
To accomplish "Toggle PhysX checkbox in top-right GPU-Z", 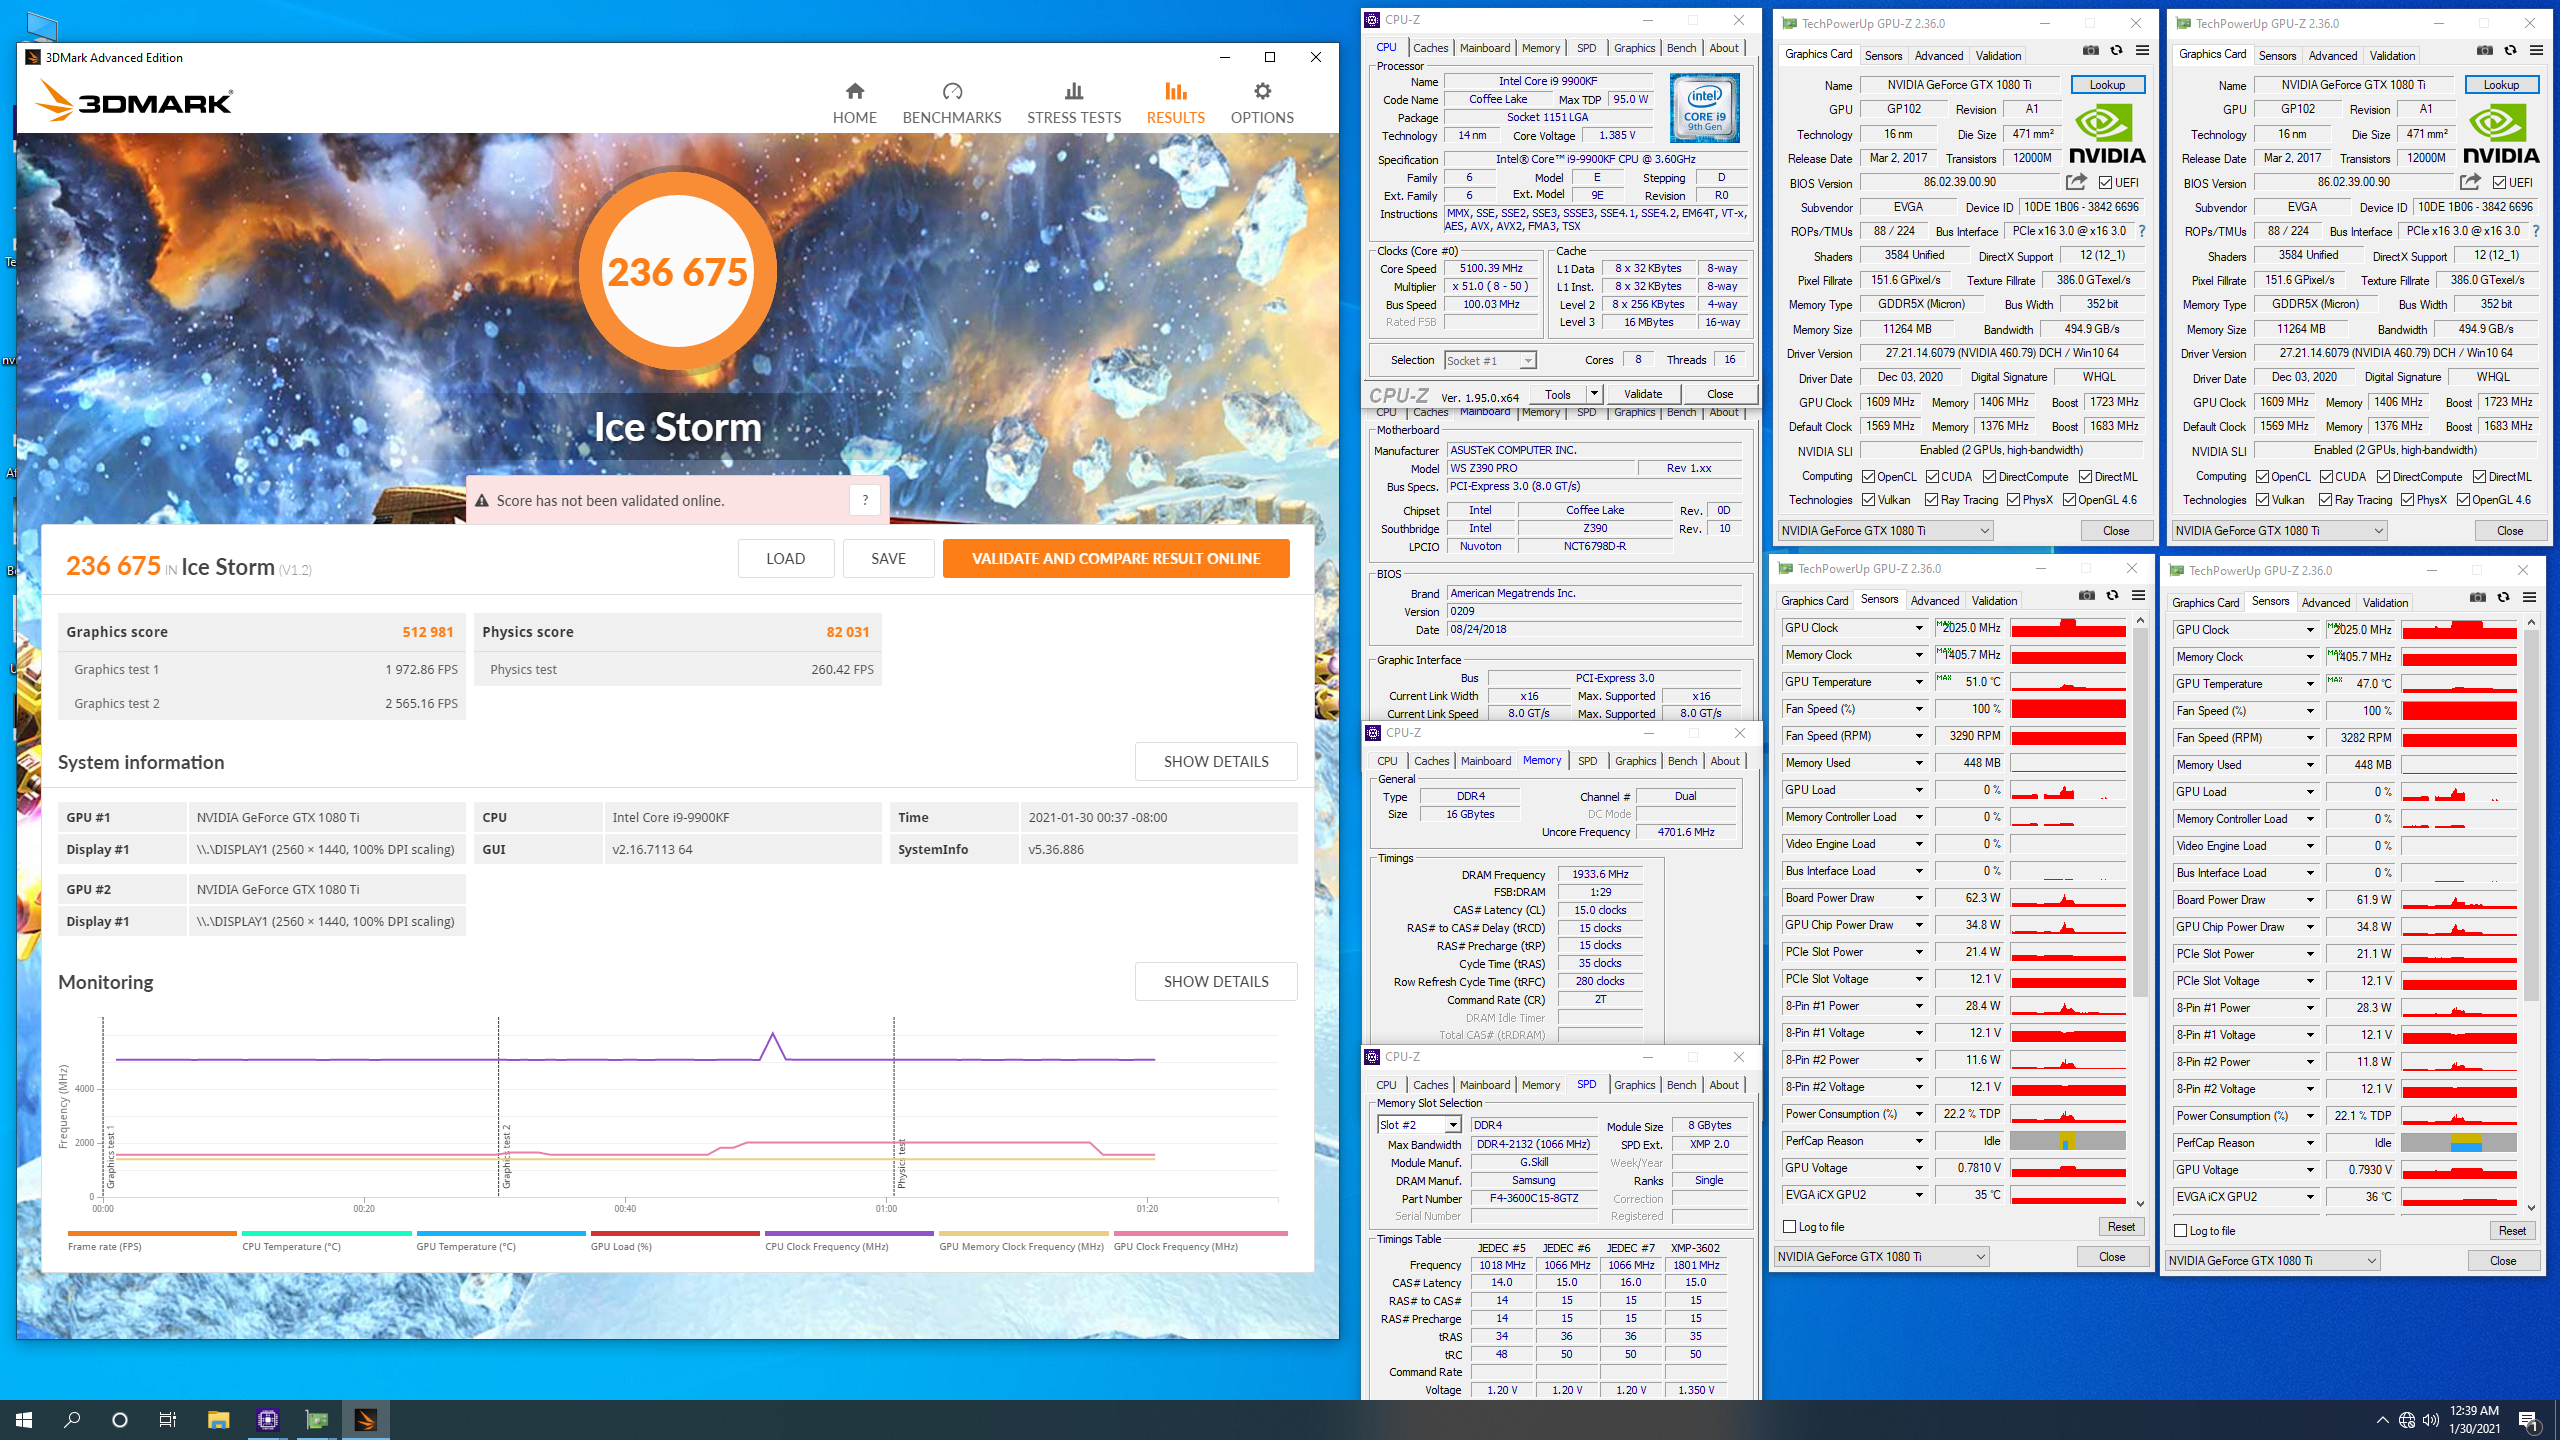I will click(x=2407, y=500).
